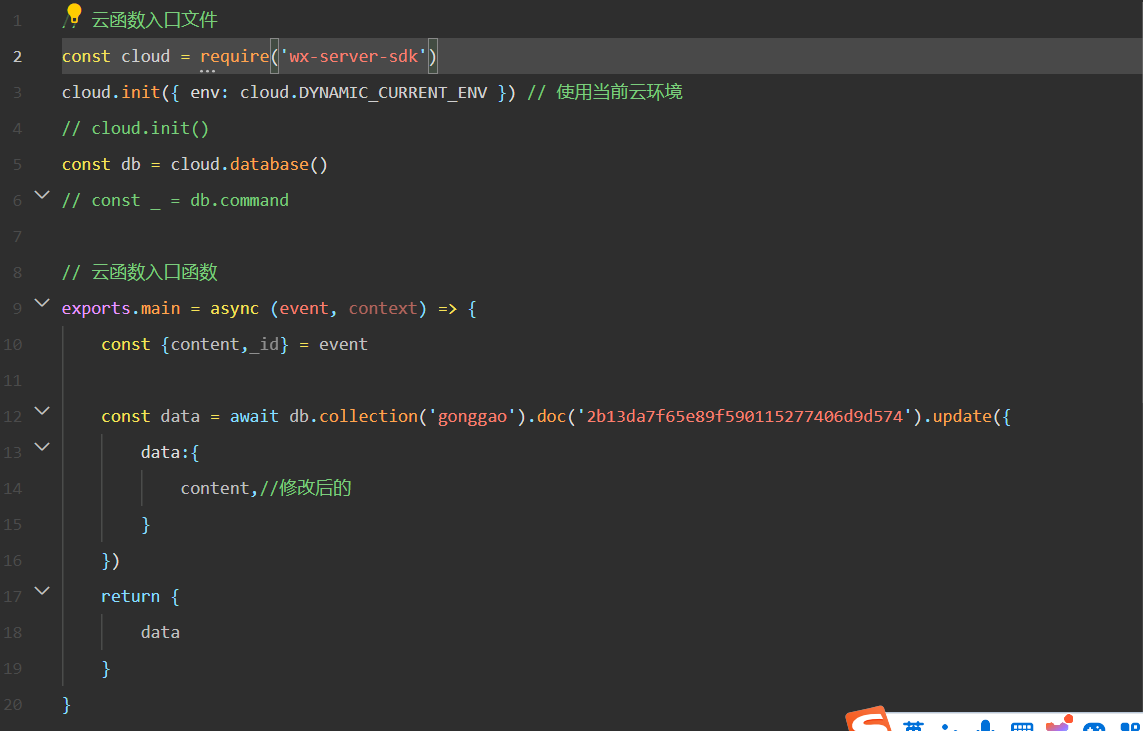
Task: Click the comment 云函数入口函数
Action: pyautogui.click(x=155, y=273)
